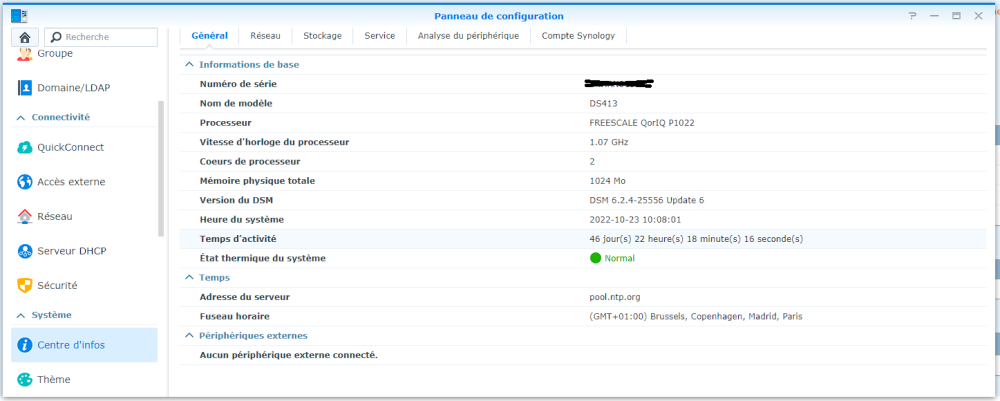Select Accès externe globe icon
1000x401 pixels.
25,182
